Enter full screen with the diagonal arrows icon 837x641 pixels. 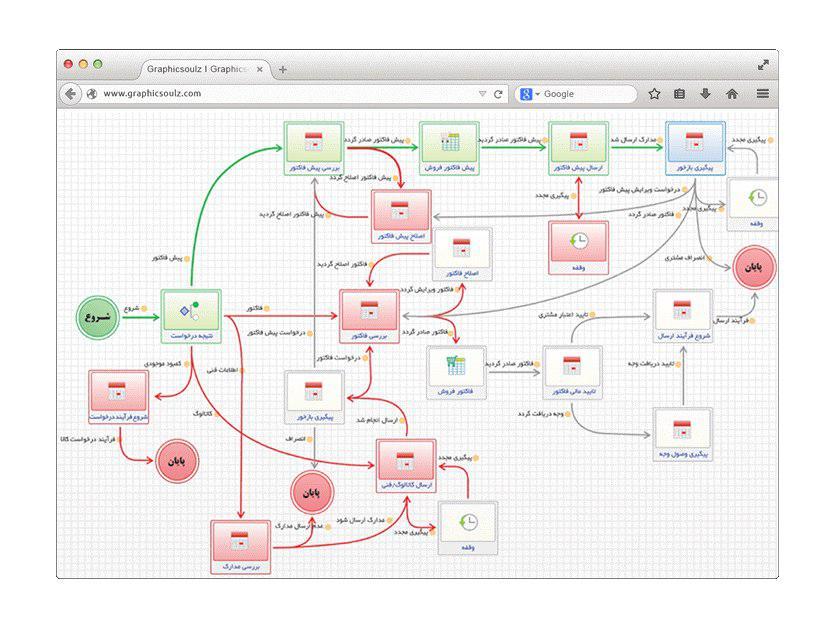(763, 65)
